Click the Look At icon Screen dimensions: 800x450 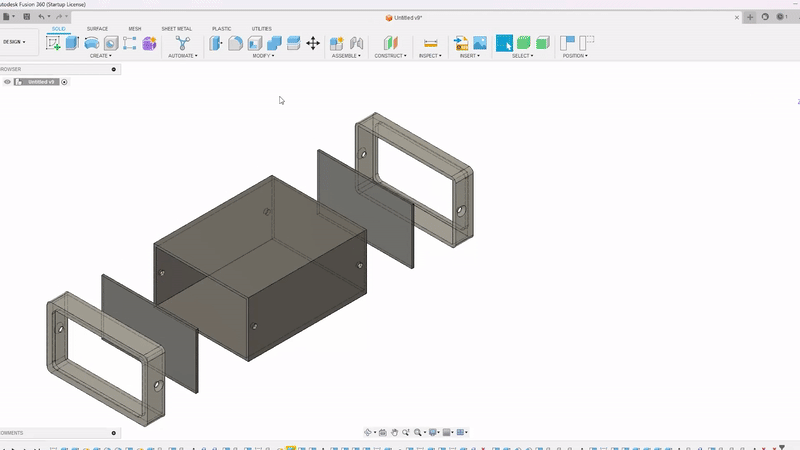tap(383, 432)
